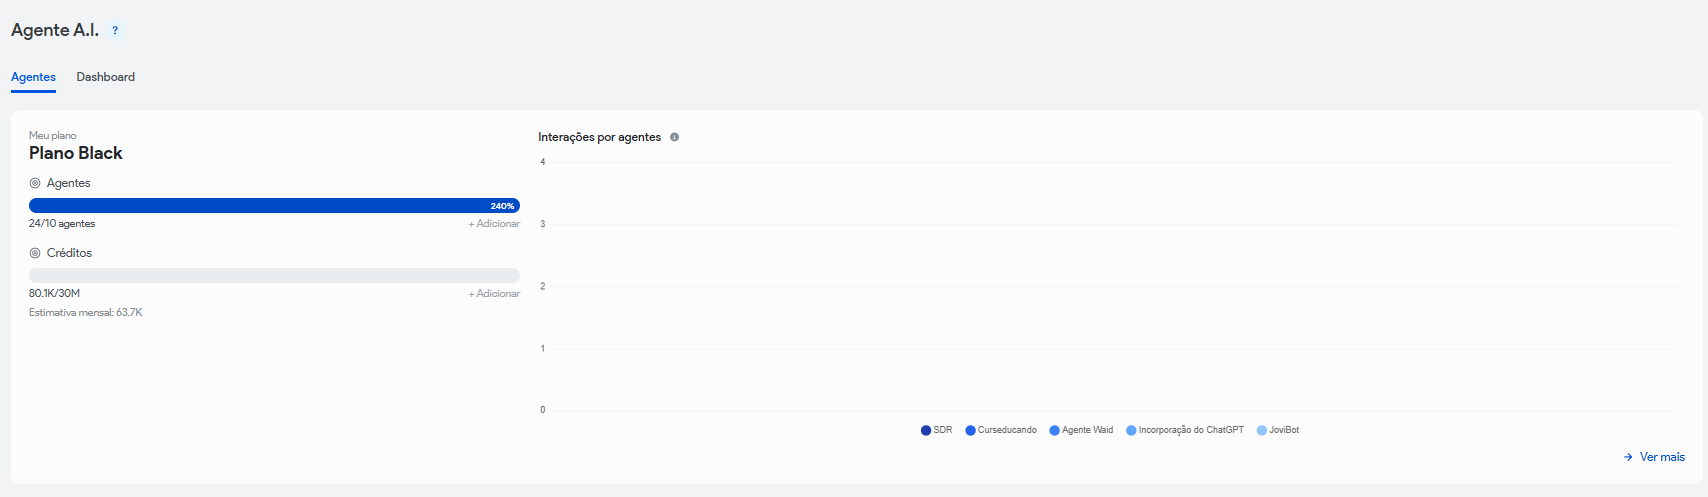Hide the Agente Waid series in legend
Viewport: 1708px width, 497px height.
1081,430
